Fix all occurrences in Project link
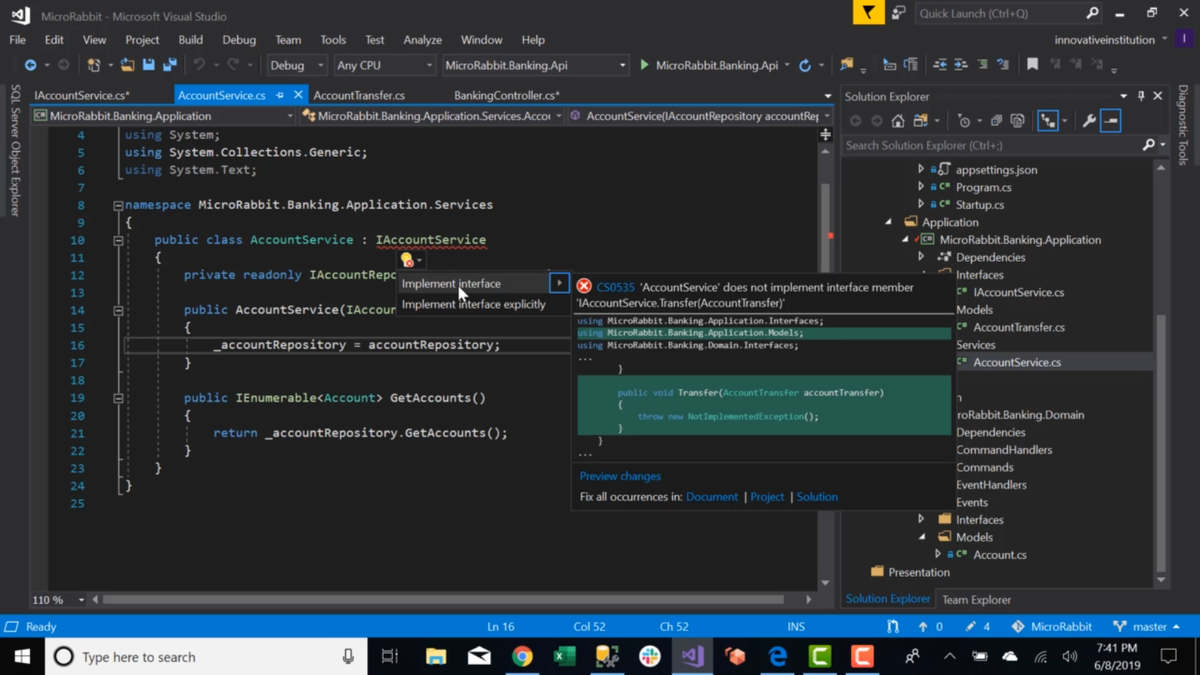Image resolution: width=1200 pixels, height=675 pixels. (x=767, y=496)
